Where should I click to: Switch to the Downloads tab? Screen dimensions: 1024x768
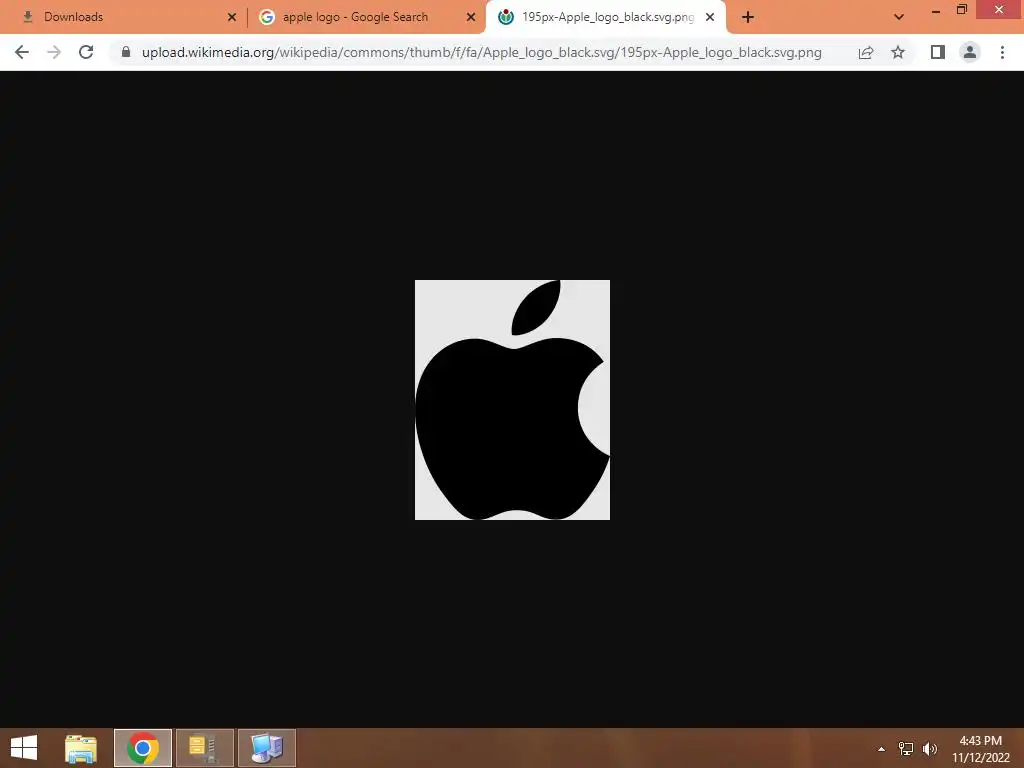tap(124, 17)
